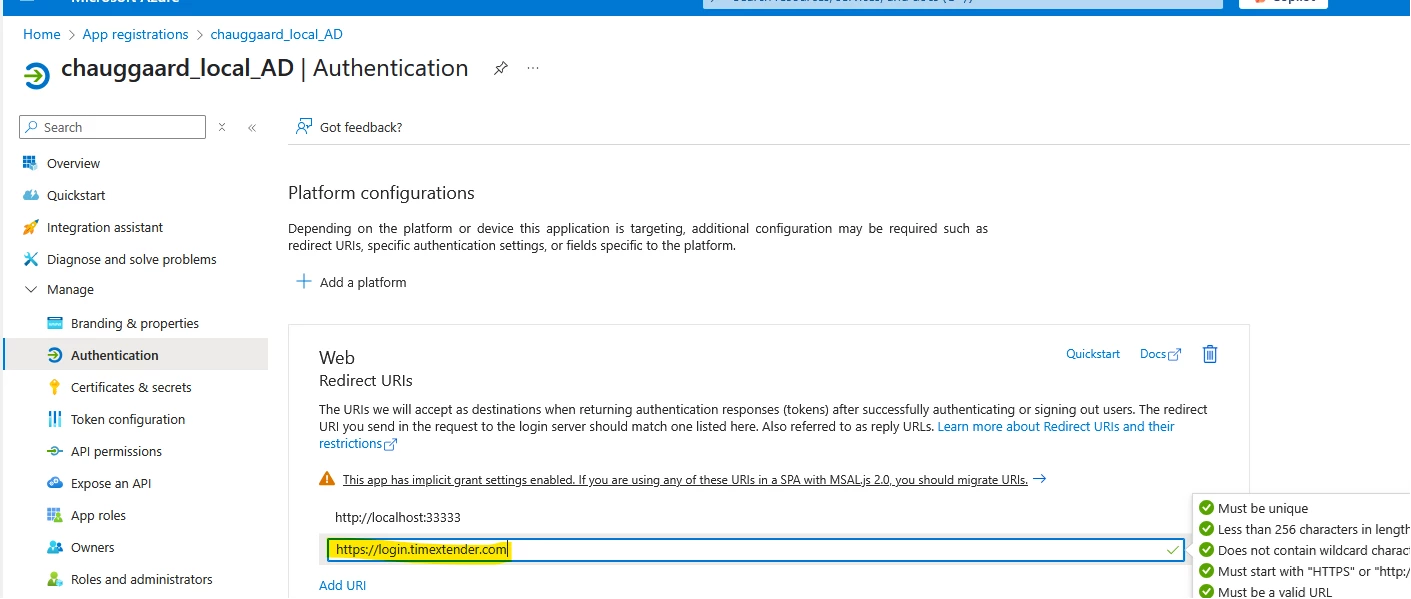The height and width of the screenshot is (599, 1411).
Task: Click the Quickstart cloud icon
Action: pyautogui.click(x=30, y=195)
